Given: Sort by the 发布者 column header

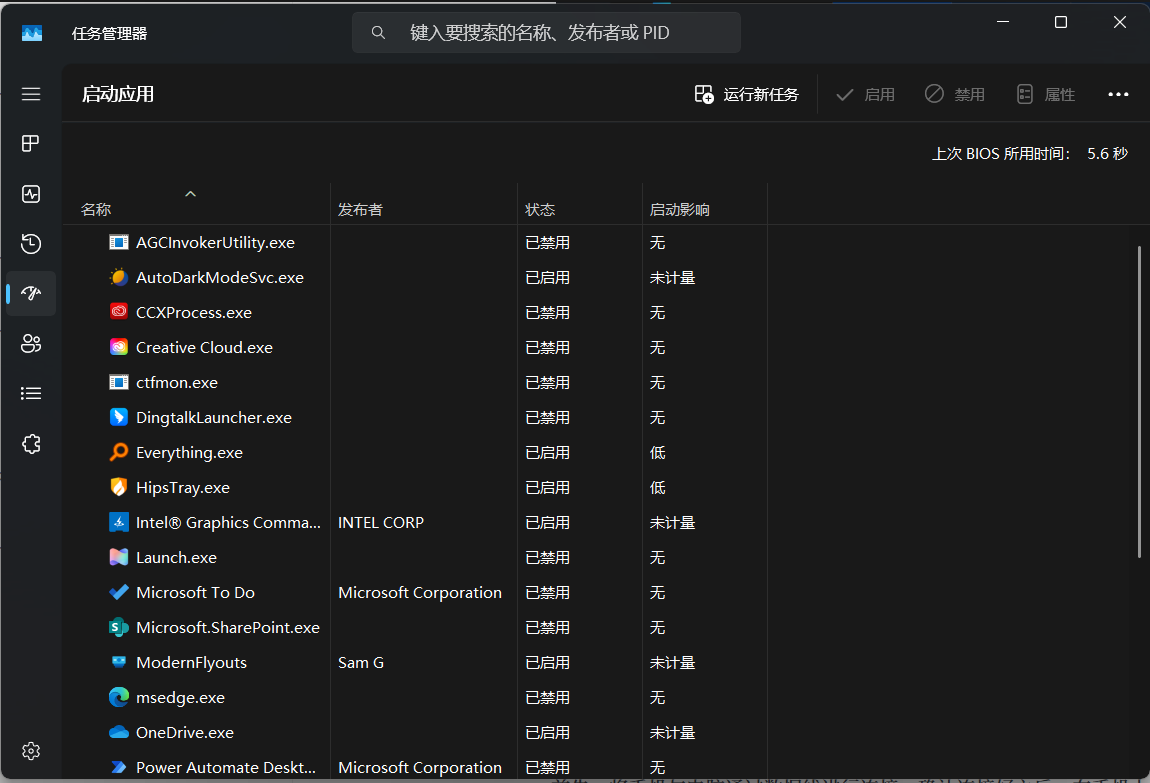Looking at the screenshot, I should (360, 210).
